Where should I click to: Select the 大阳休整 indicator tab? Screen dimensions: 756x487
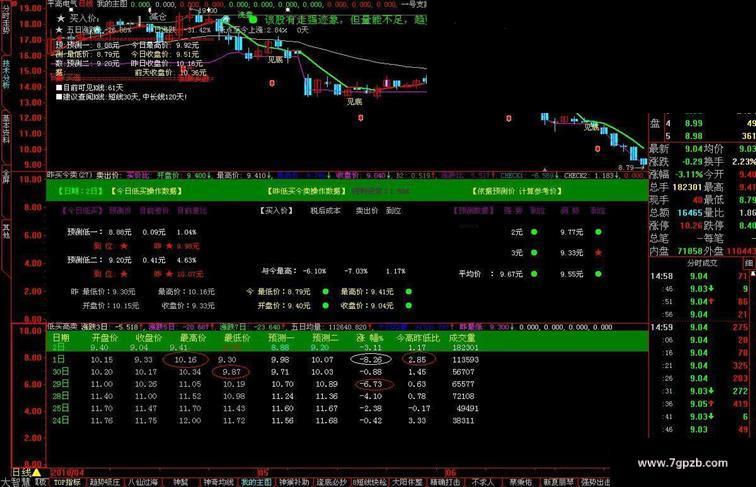tap(407, 482)
